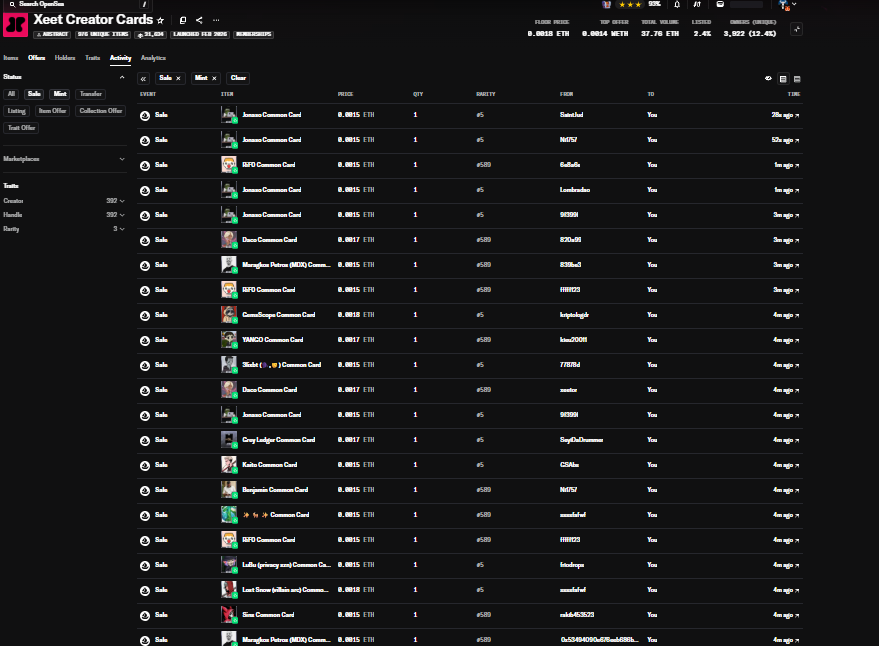The image size is (879, 646).
Task: Open transaction link for the 28s ago sale
Action: (797, 116)
